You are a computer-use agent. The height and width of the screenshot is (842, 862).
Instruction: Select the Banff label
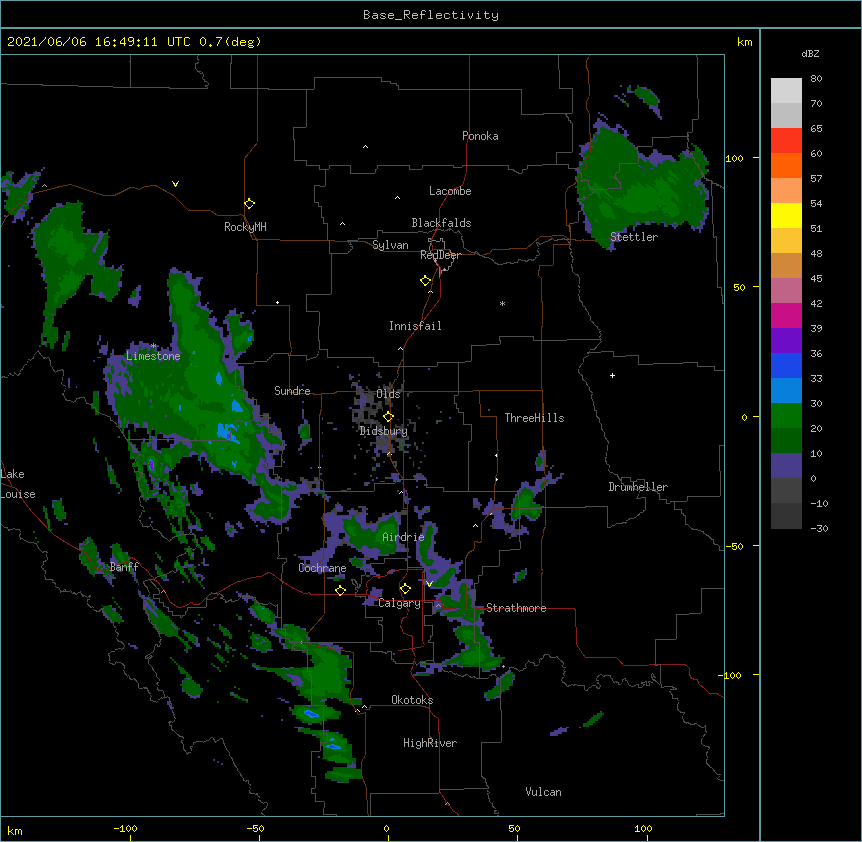pyautogui.click(x=124, y=567)
